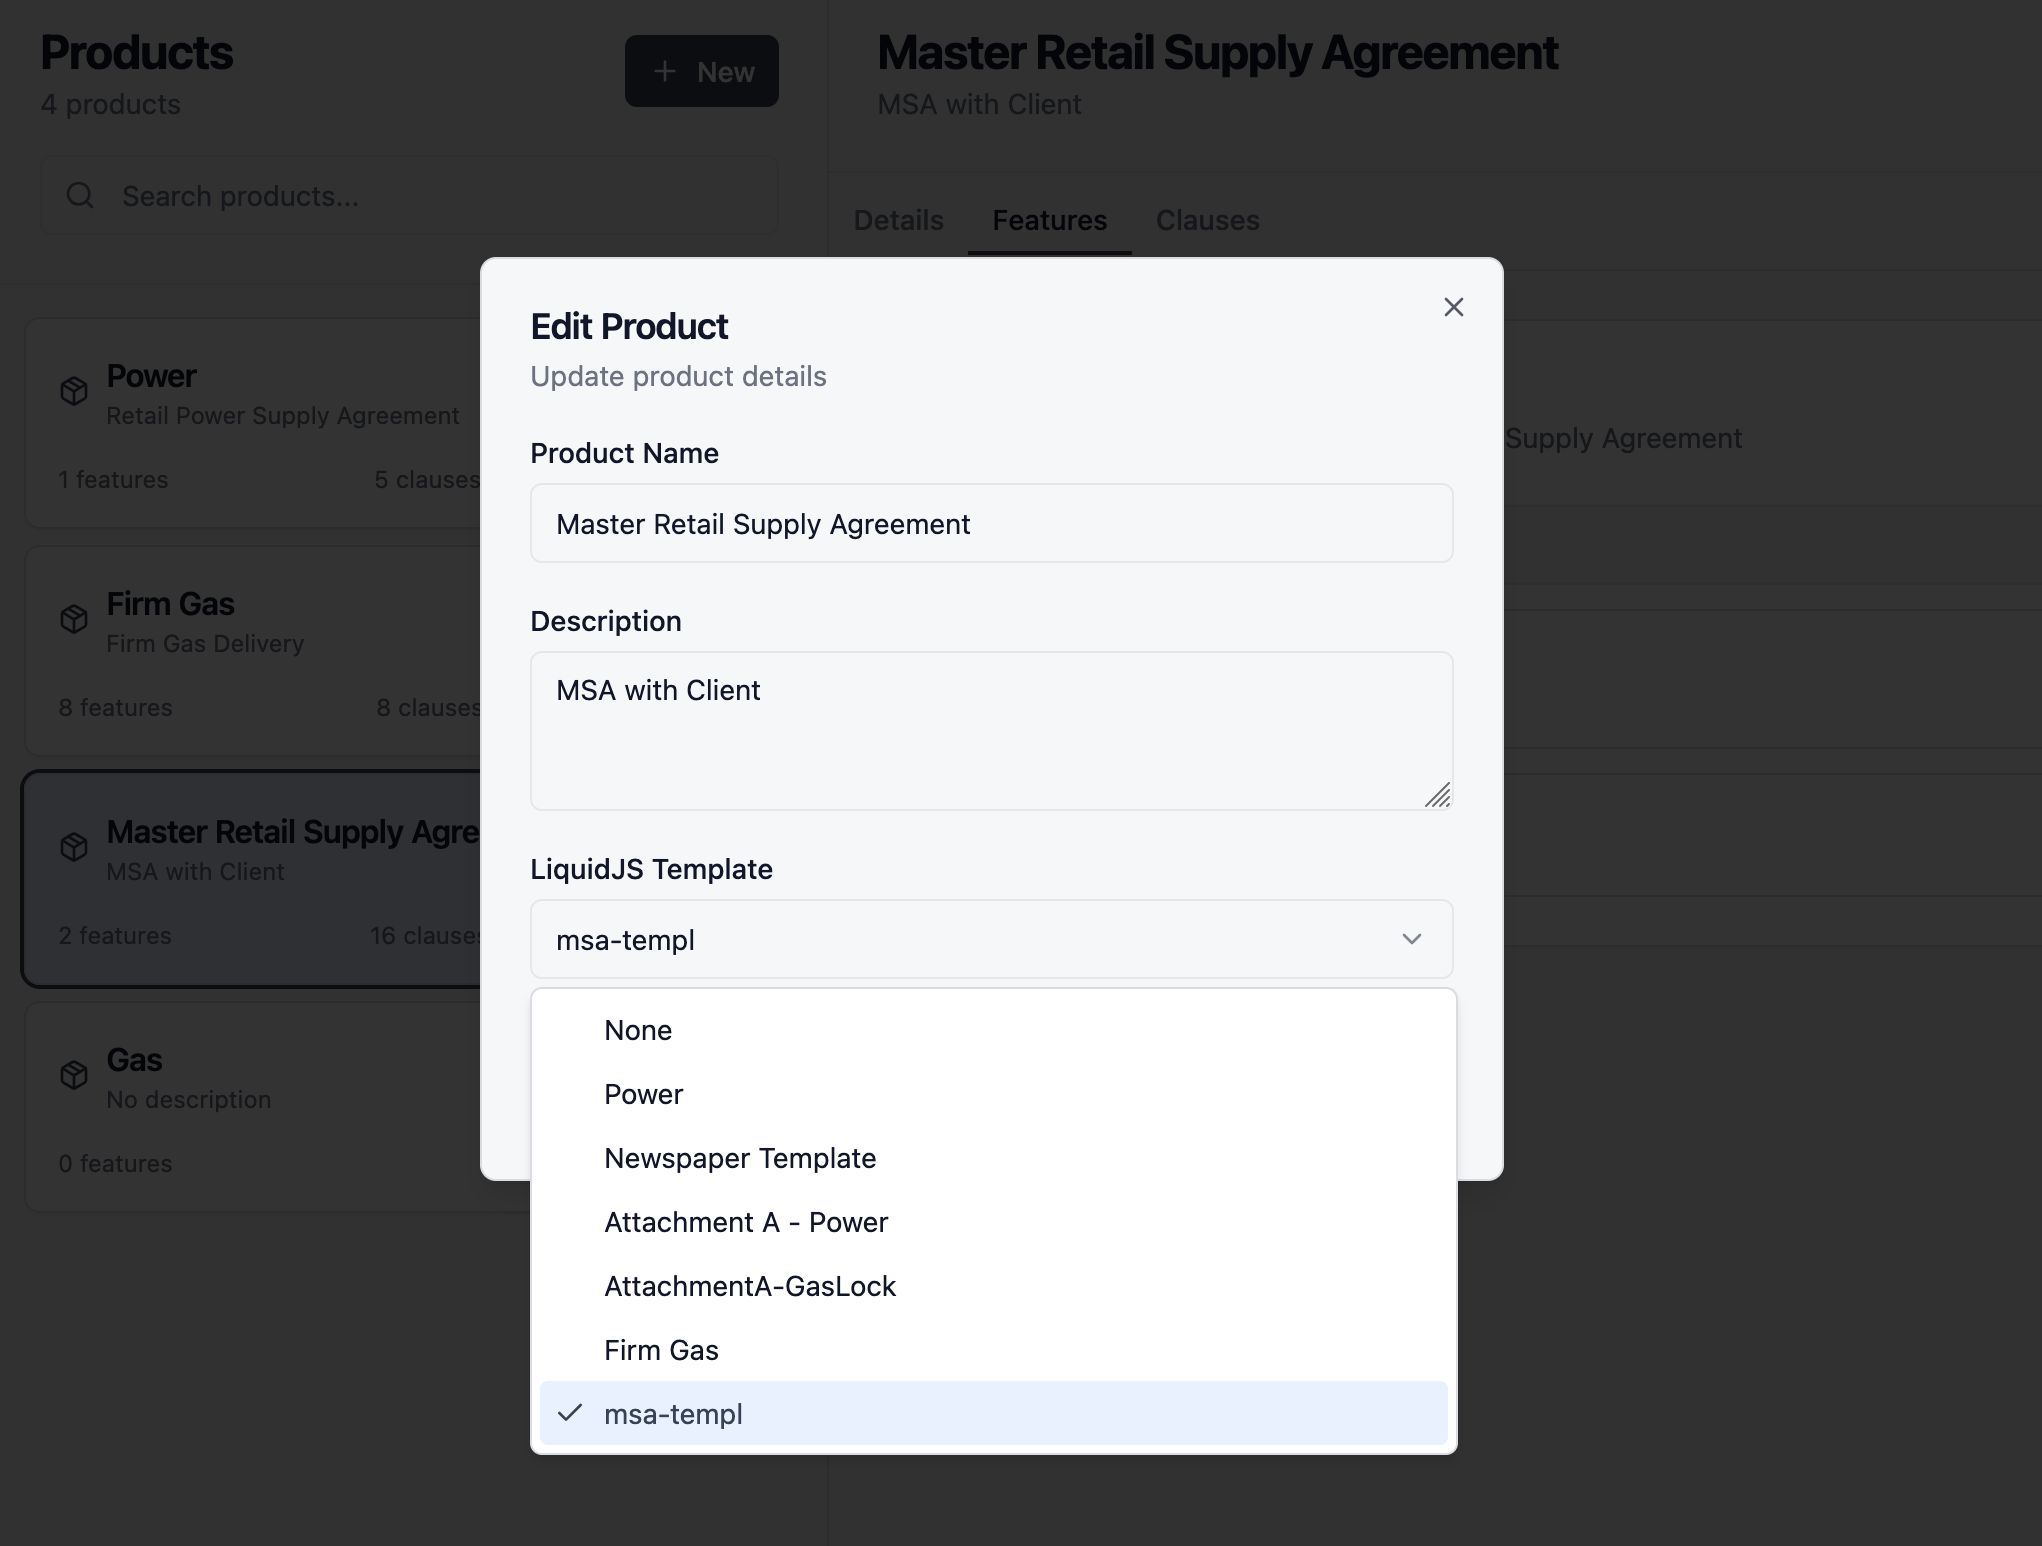
Task: Click the package icon on Master Retail Supply card
Action: click(x=74, y=846)
